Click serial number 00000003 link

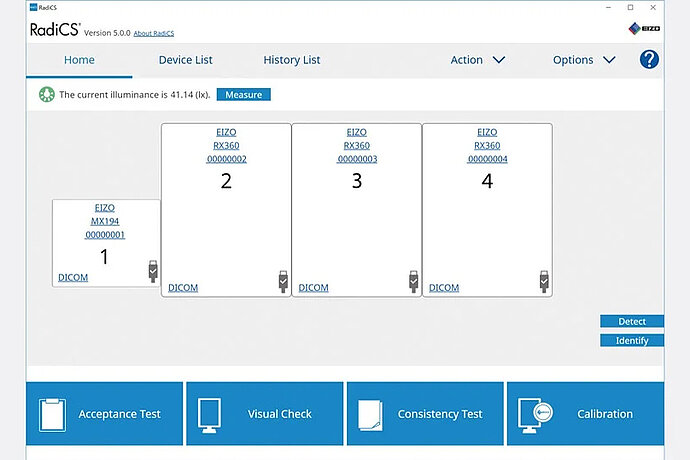tap(357, 159)
